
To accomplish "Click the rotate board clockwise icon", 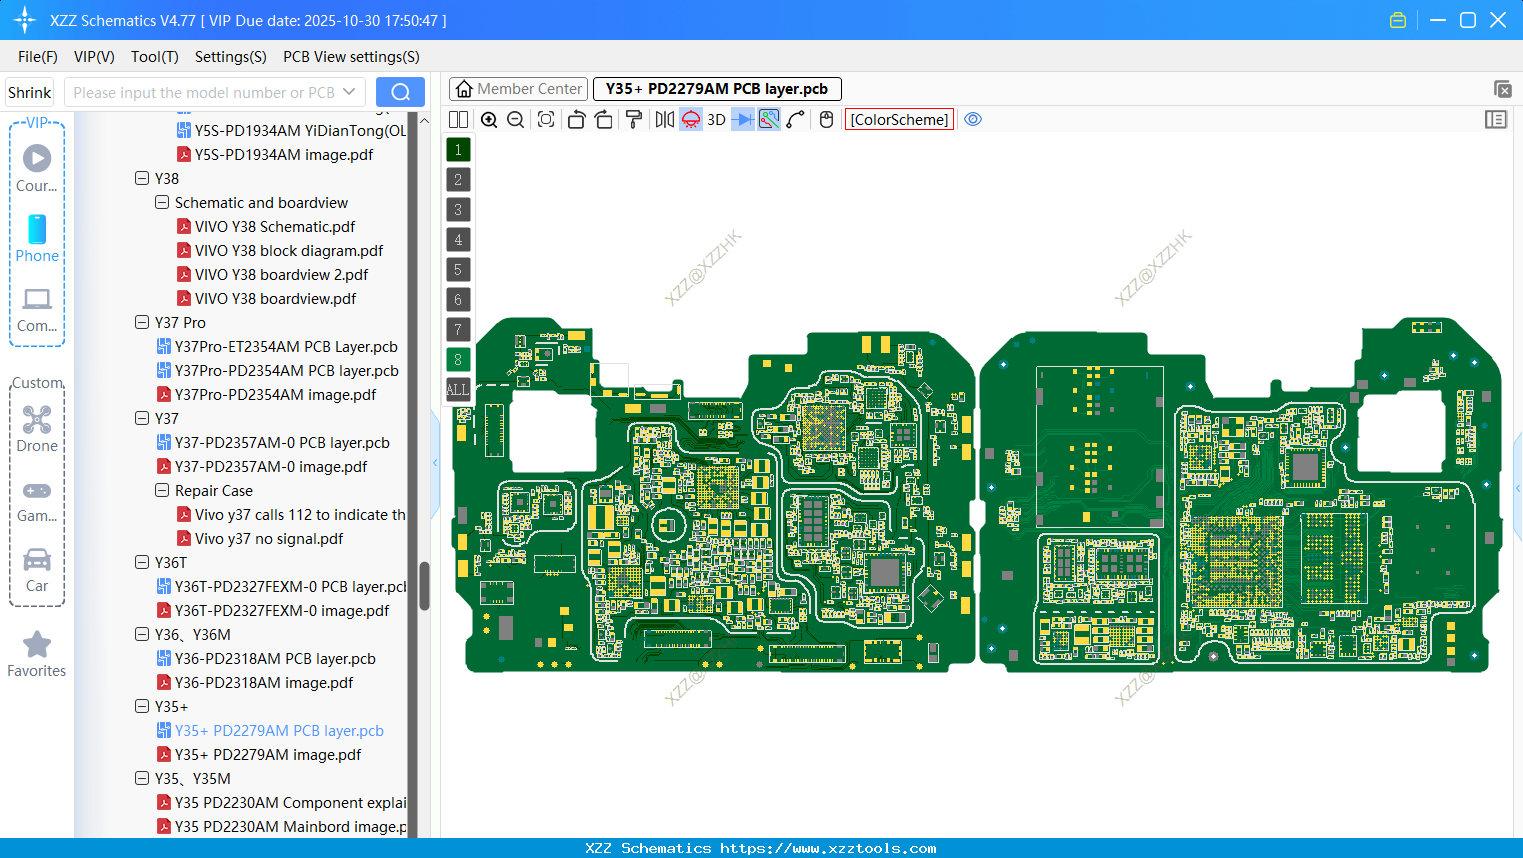I will click(604, 119).
